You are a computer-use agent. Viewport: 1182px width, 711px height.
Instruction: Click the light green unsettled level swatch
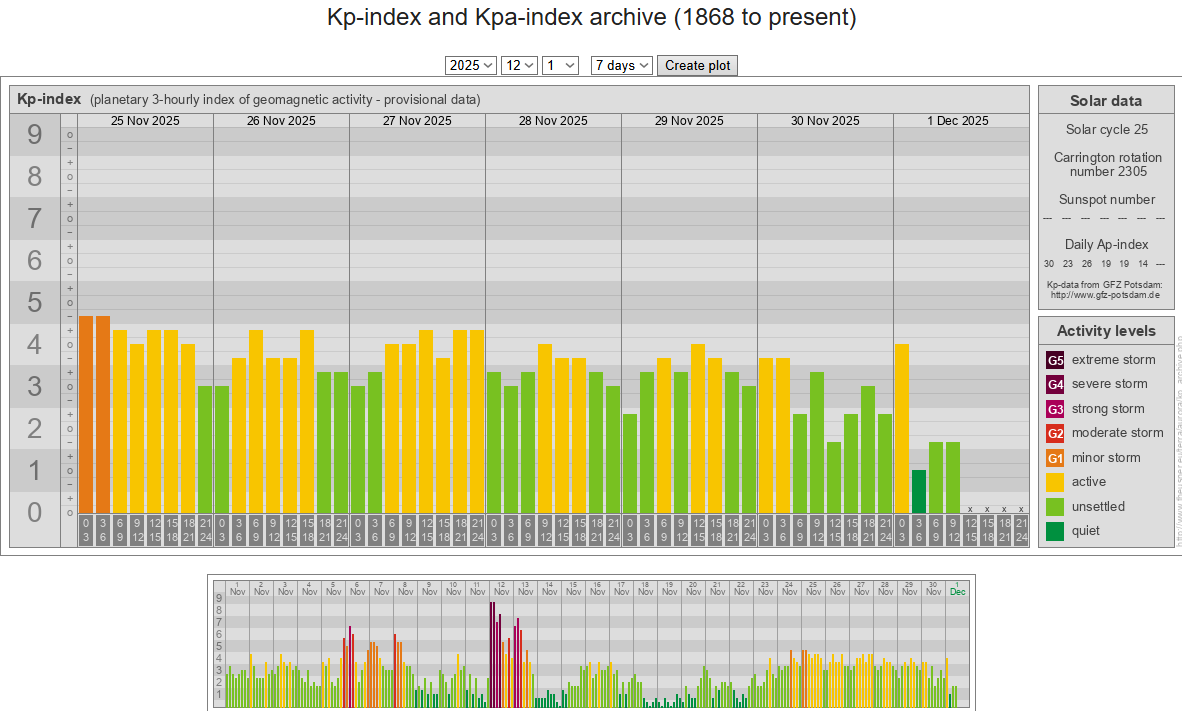click(1055, 507)
